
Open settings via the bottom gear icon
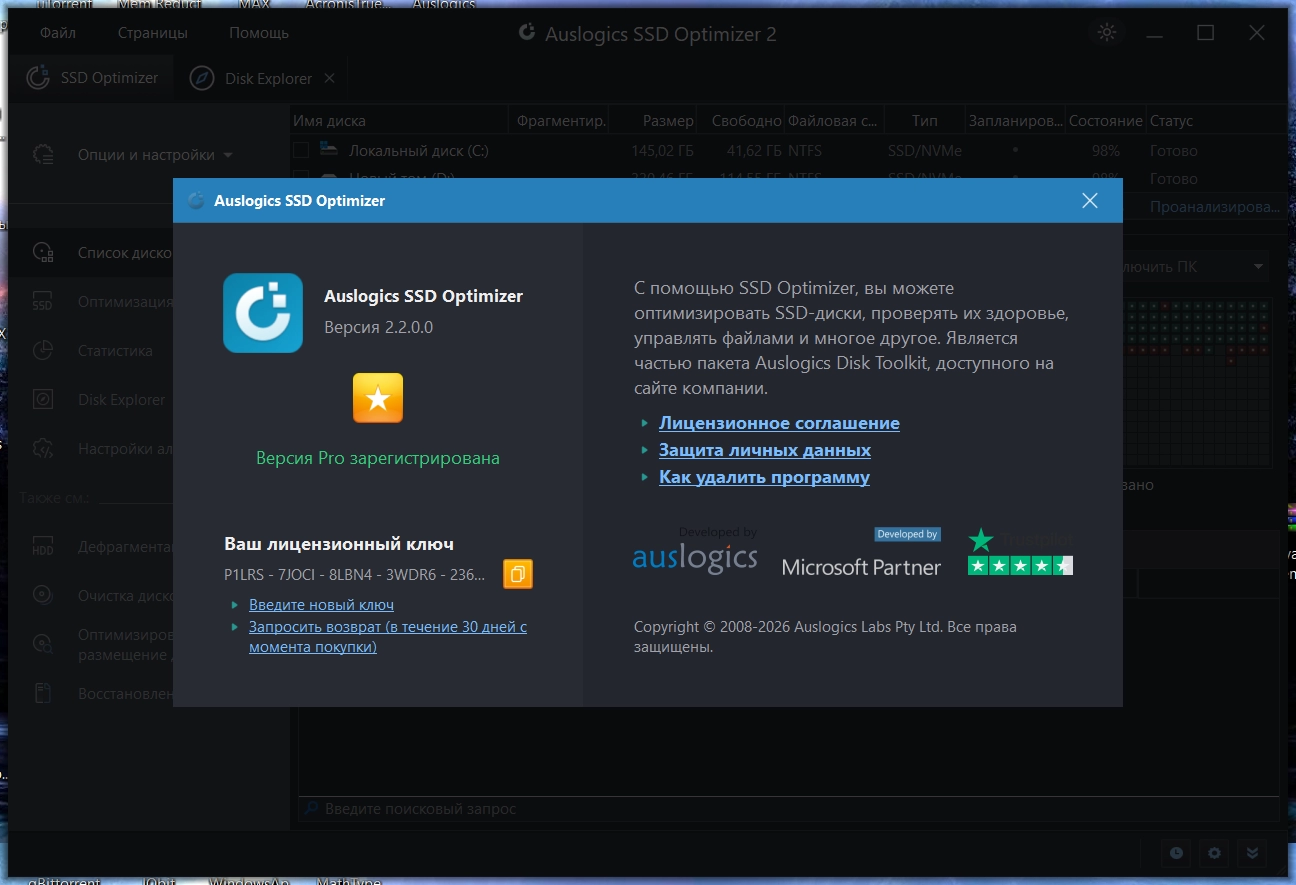(1214, 853)
